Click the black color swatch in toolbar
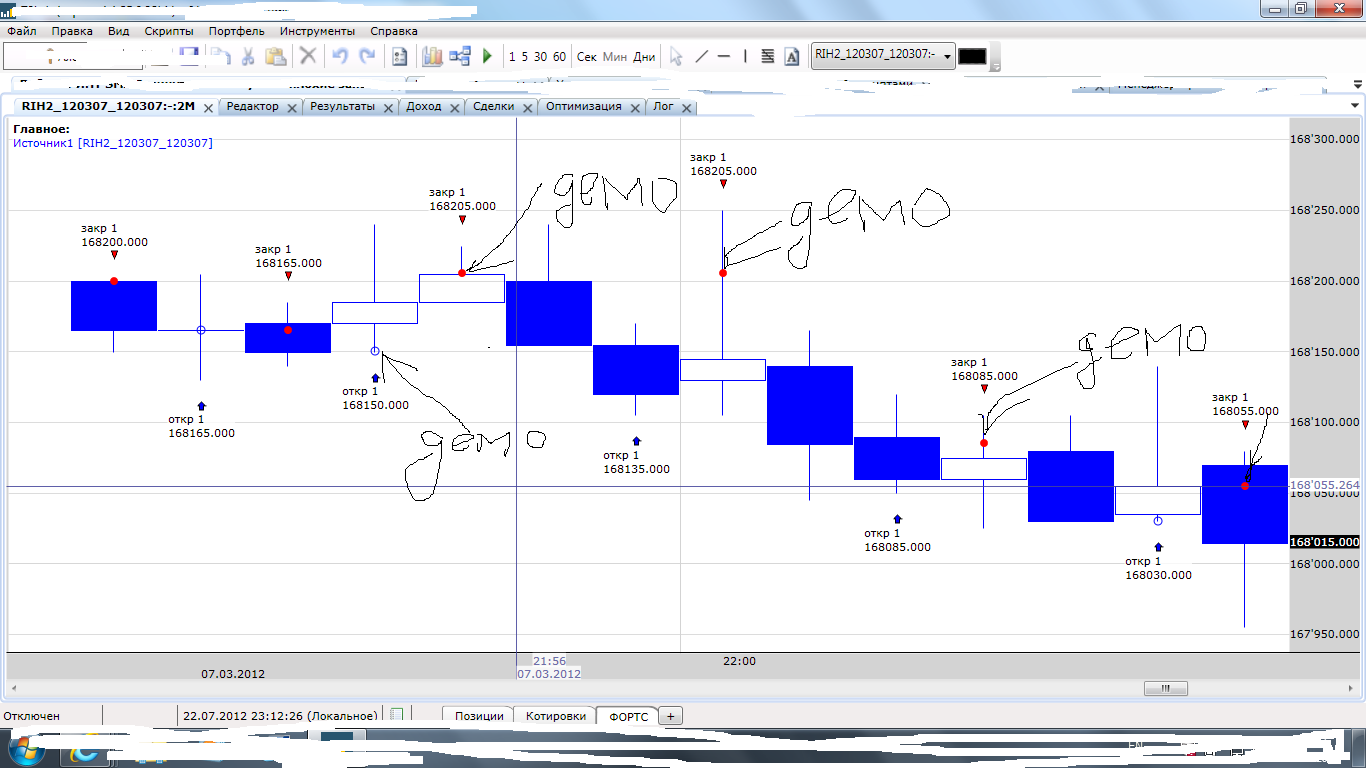1366x768 pixels. pos(972,57)
